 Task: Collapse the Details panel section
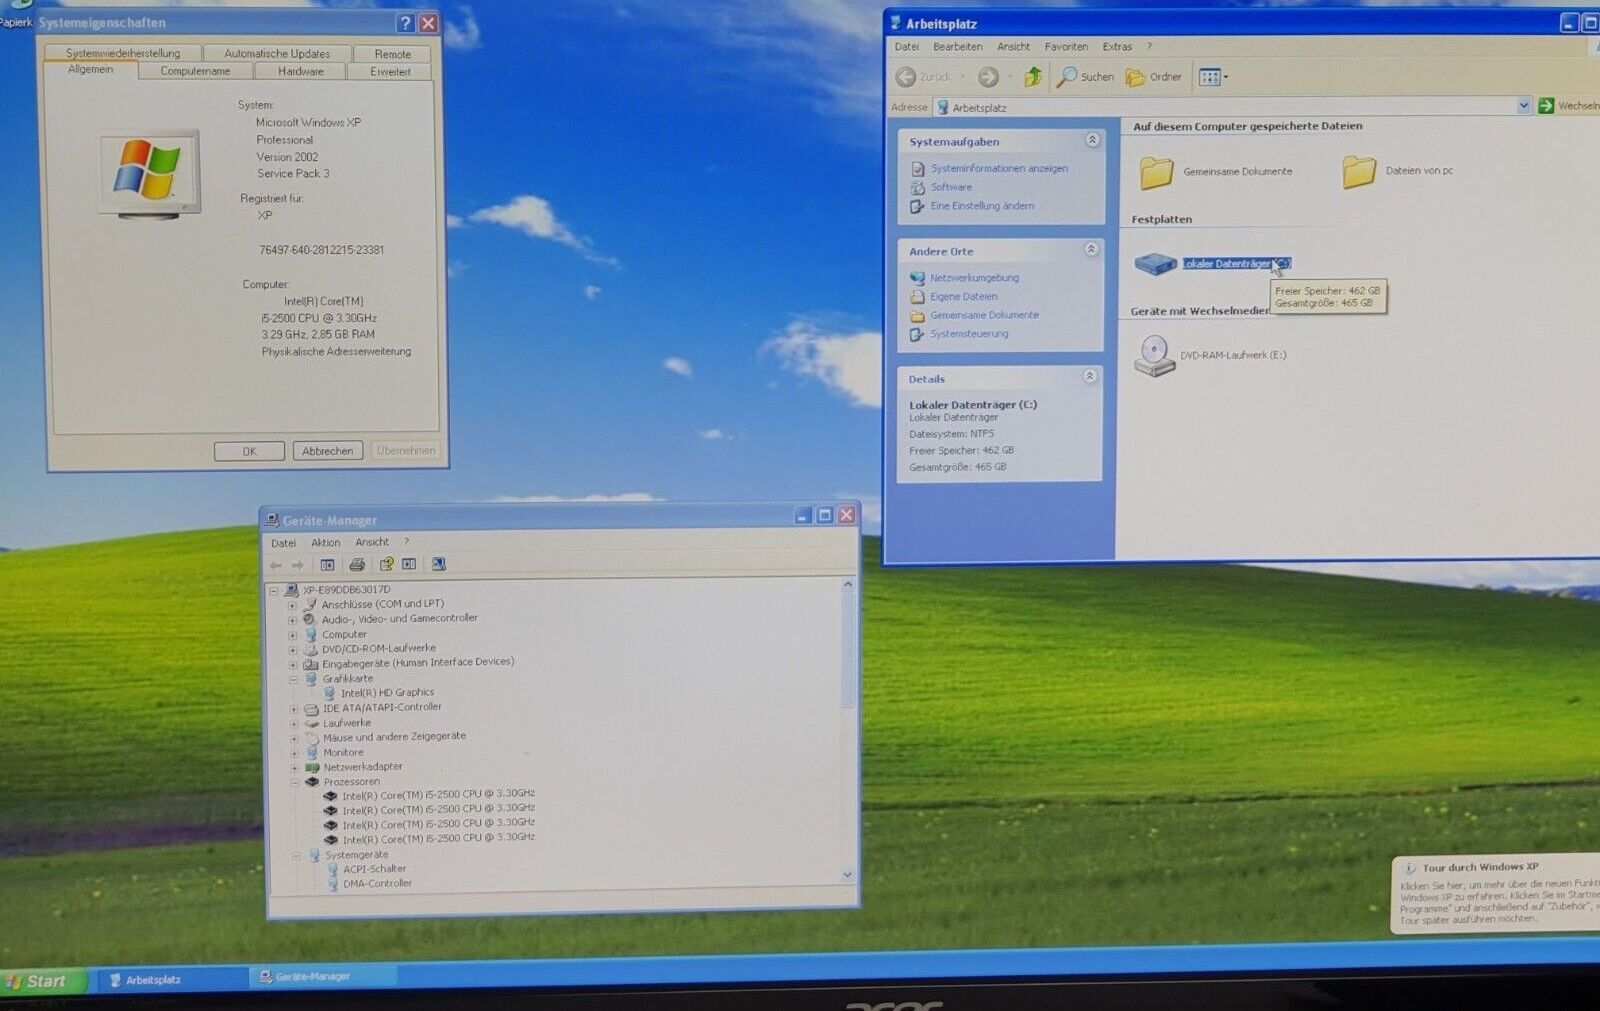[x=1090, y=377]
